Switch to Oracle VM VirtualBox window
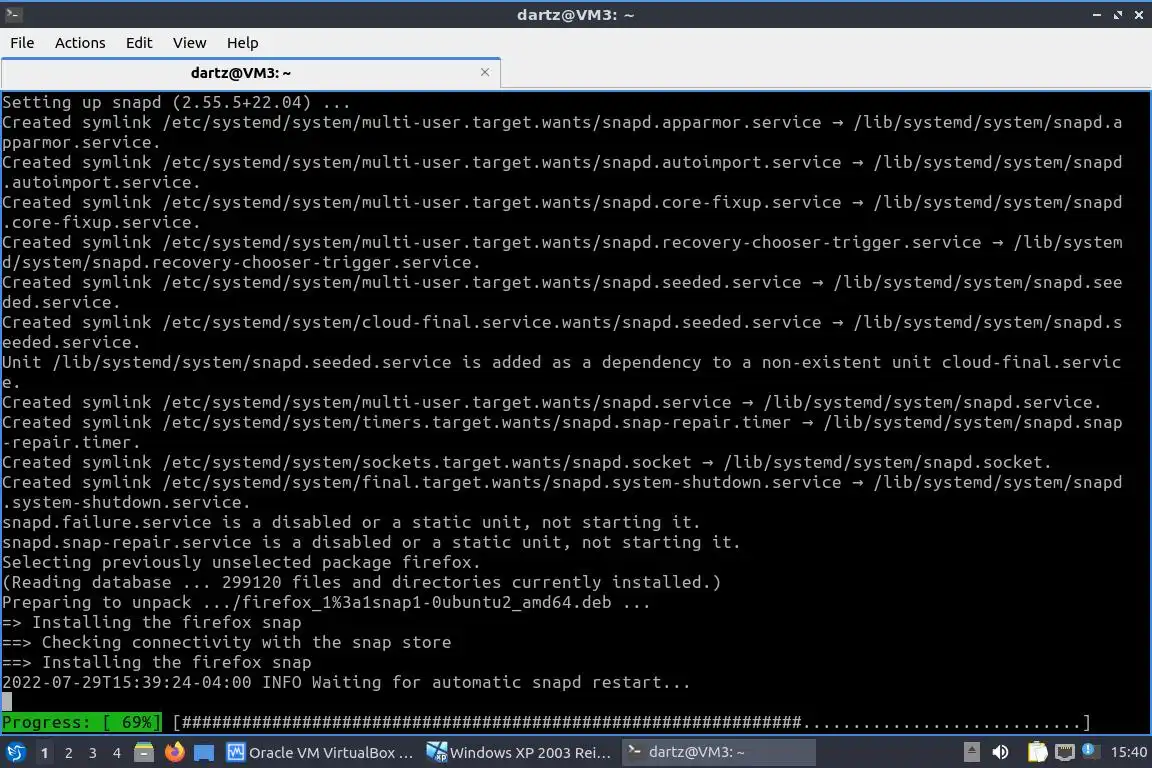This screenshot has width=1152, height=768. (320, 753)
